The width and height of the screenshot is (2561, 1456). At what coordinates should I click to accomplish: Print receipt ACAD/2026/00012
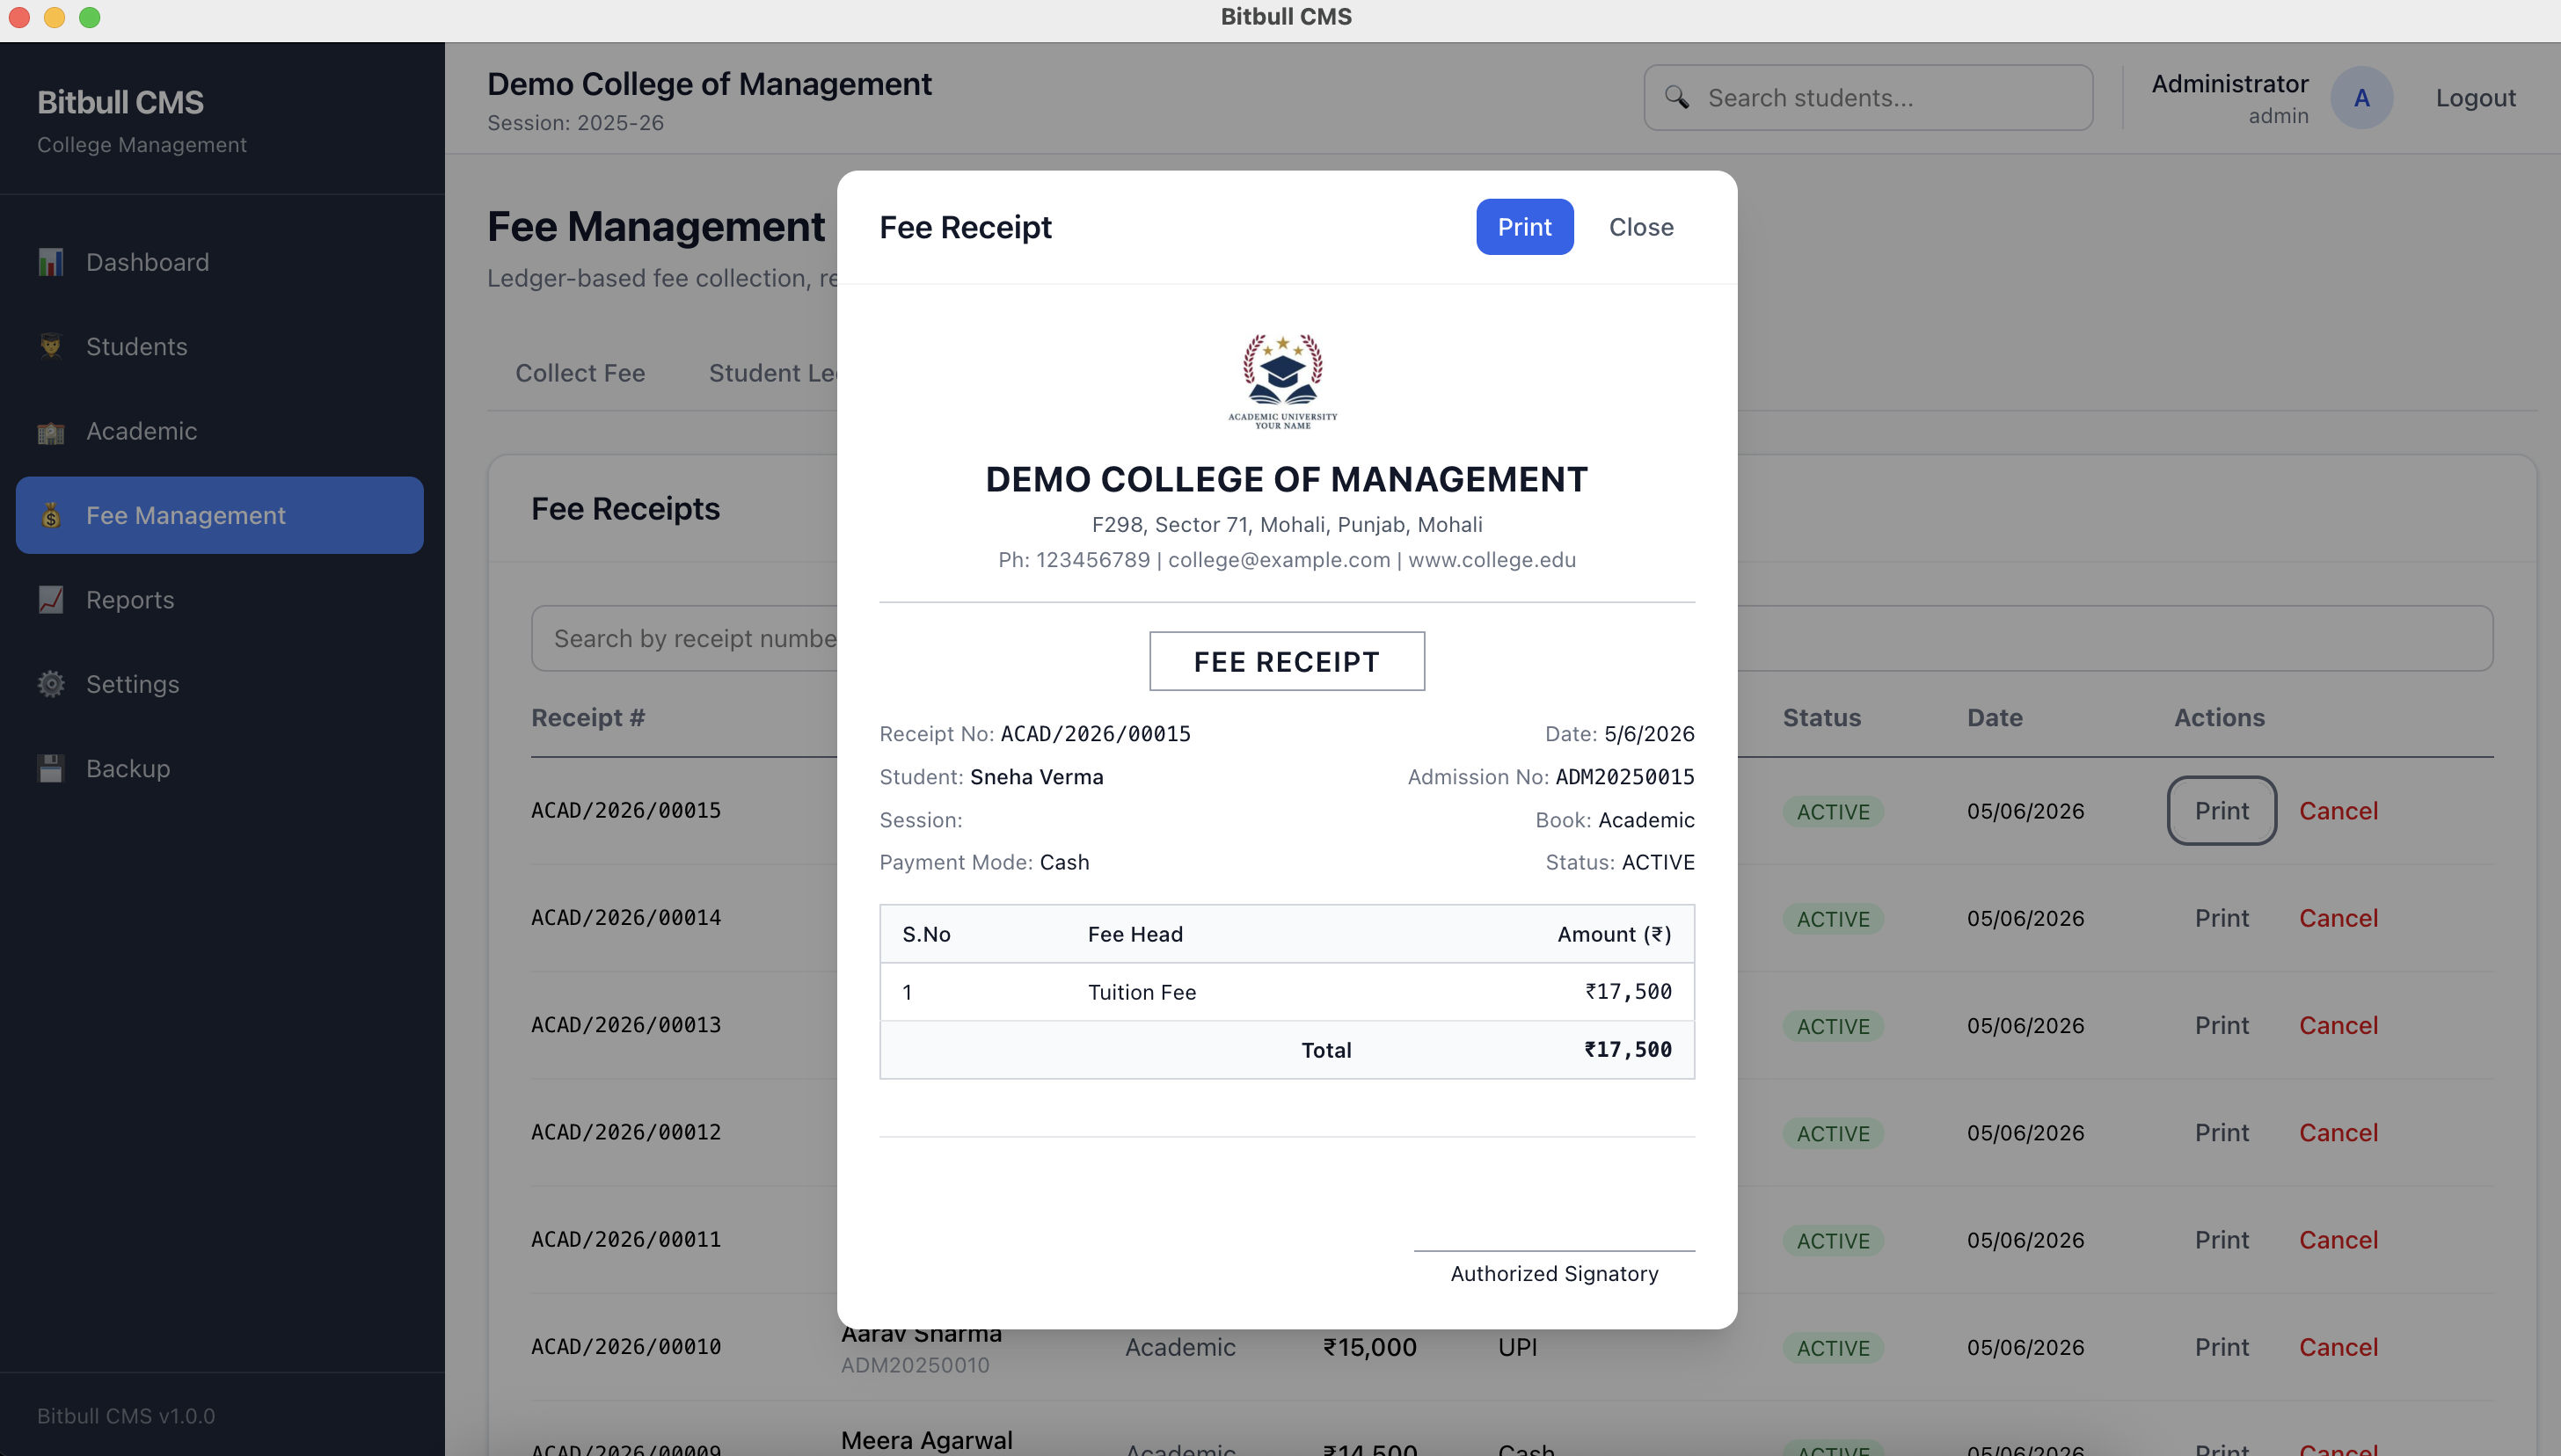point(2221,1132)
